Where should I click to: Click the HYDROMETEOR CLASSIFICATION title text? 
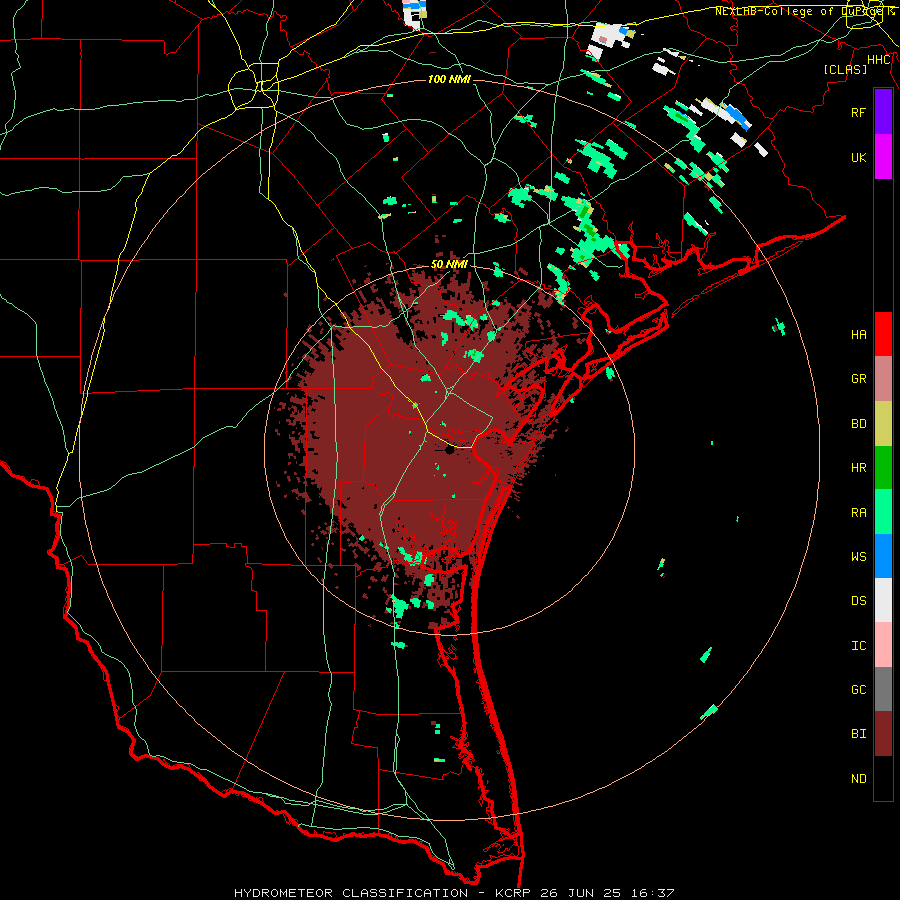pyautogui.click(x=351, y=893)
